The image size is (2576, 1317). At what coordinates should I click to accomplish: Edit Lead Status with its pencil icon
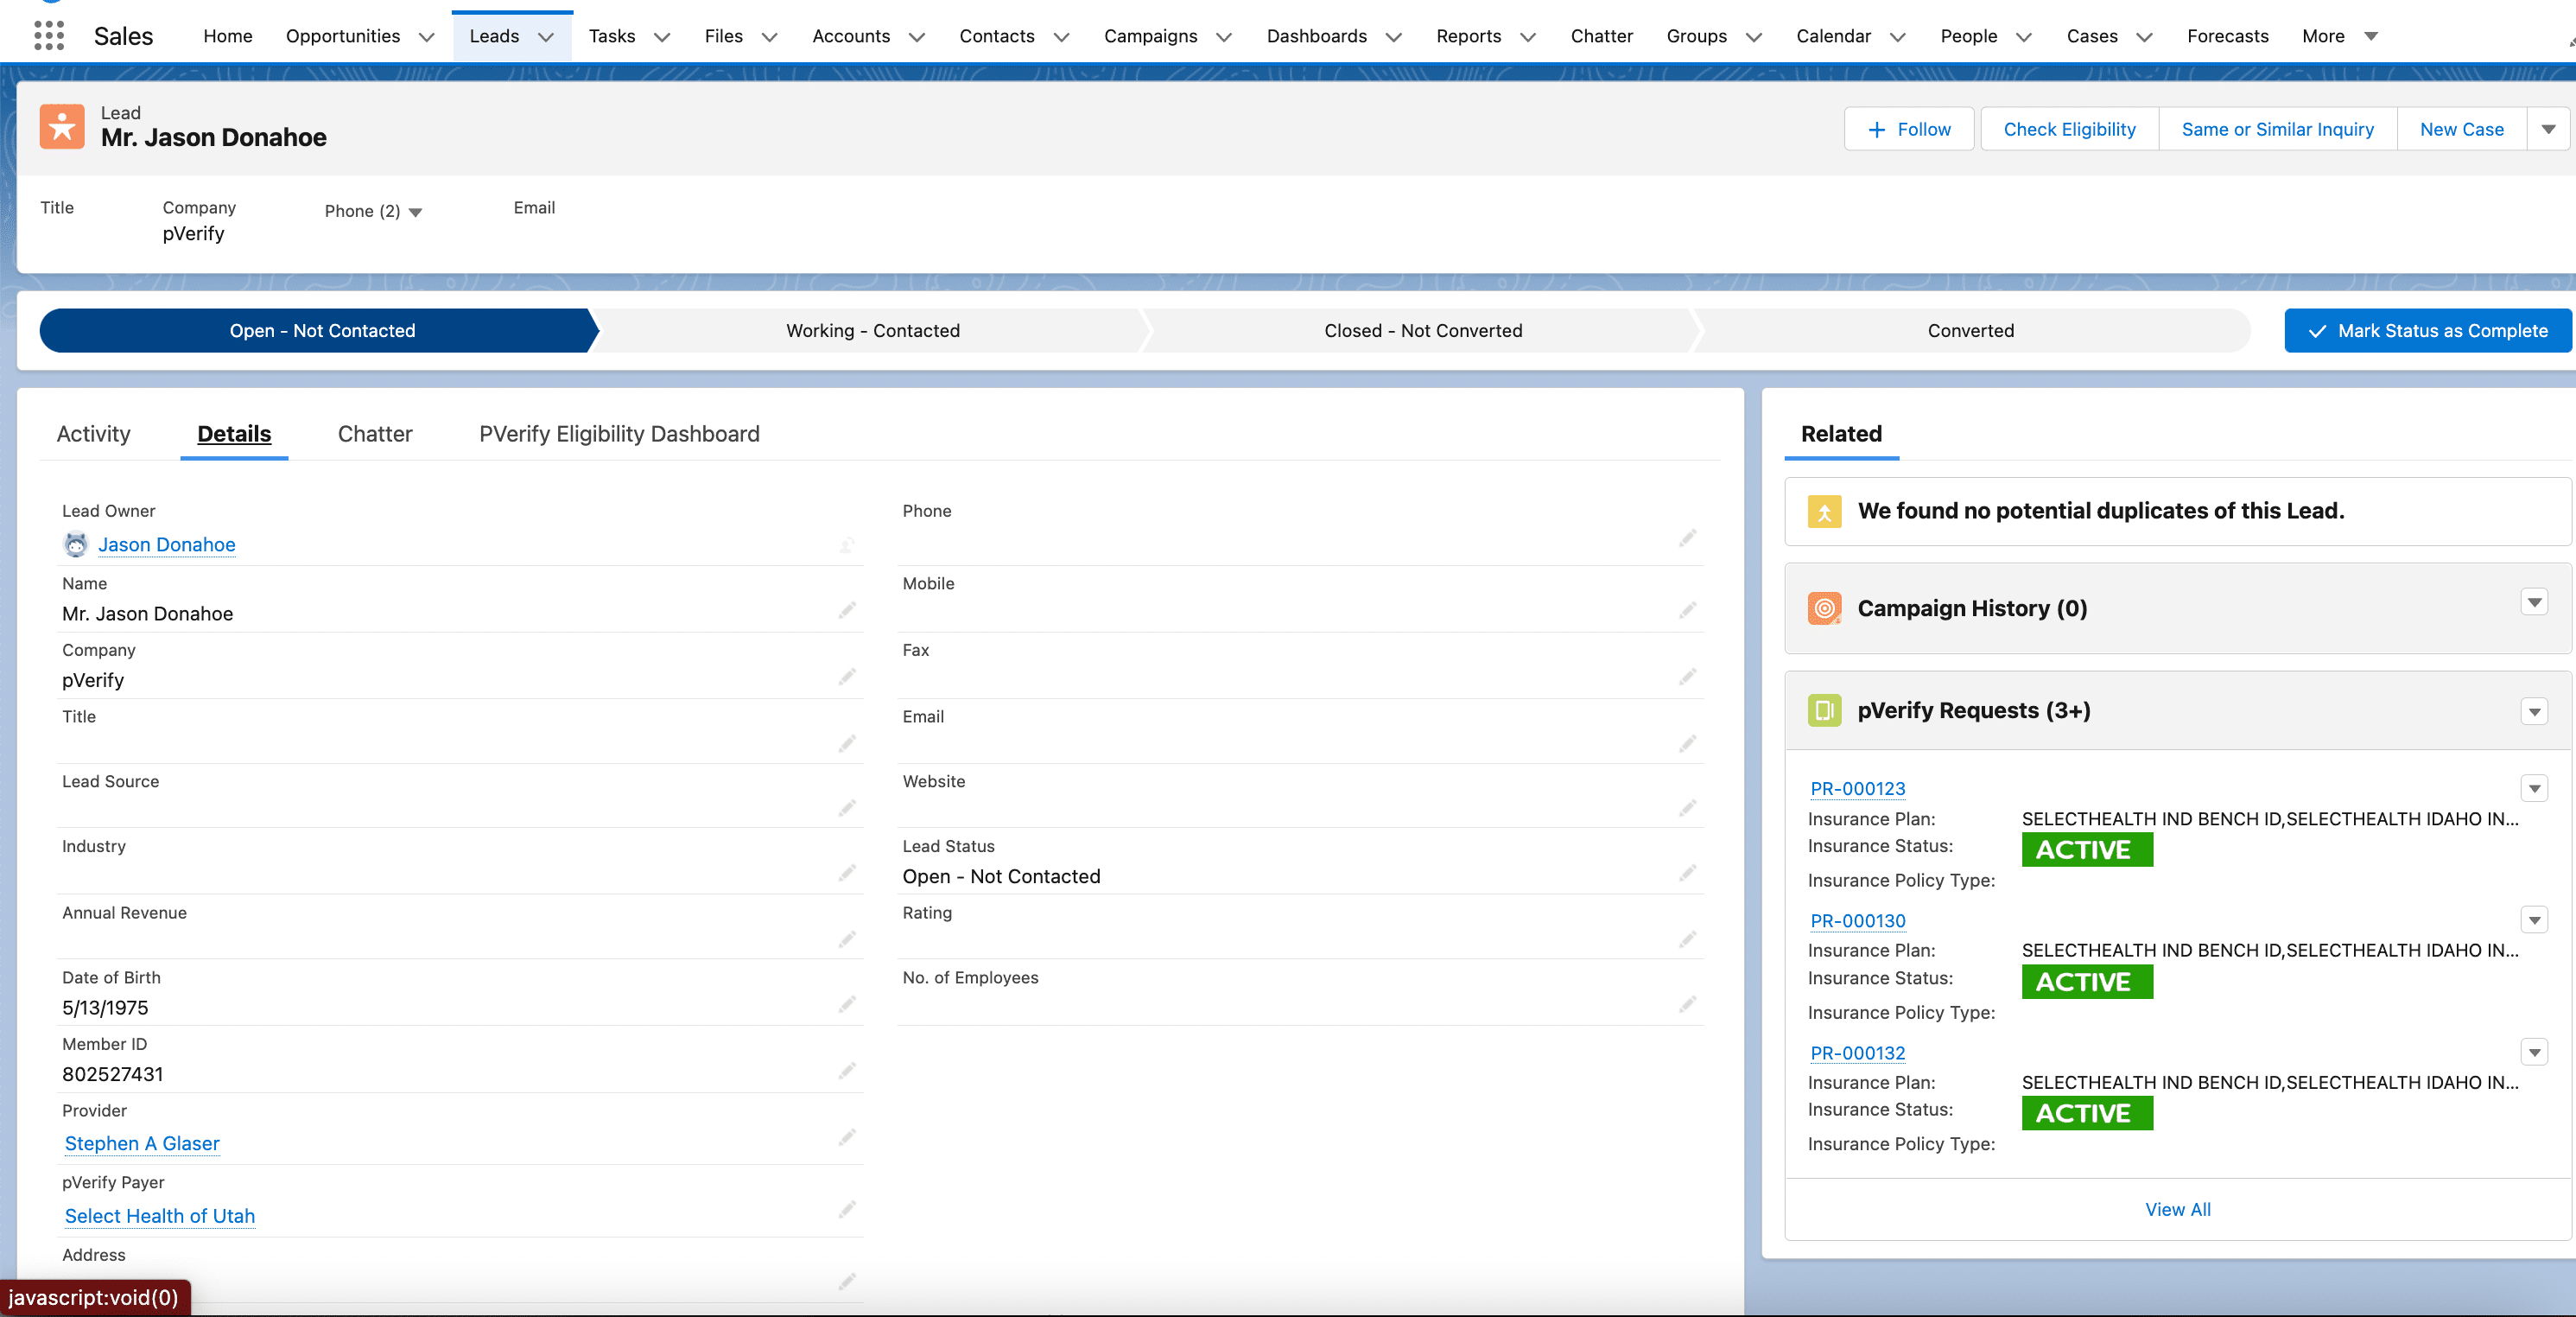coord(1688,873)
